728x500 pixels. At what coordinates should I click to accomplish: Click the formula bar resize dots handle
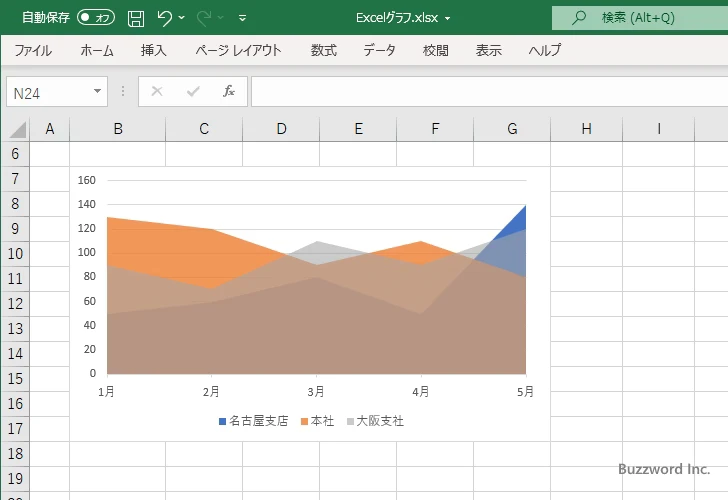123,91
